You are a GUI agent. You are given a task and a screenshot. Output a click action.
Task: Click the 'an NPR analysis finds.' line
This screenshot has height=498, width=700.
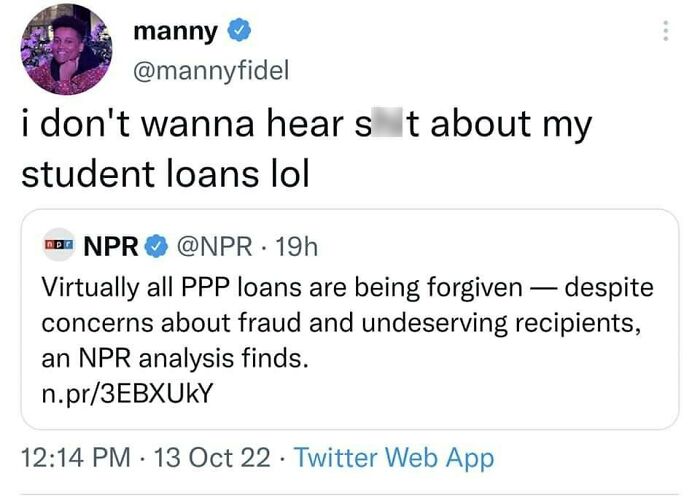point(174,357)
